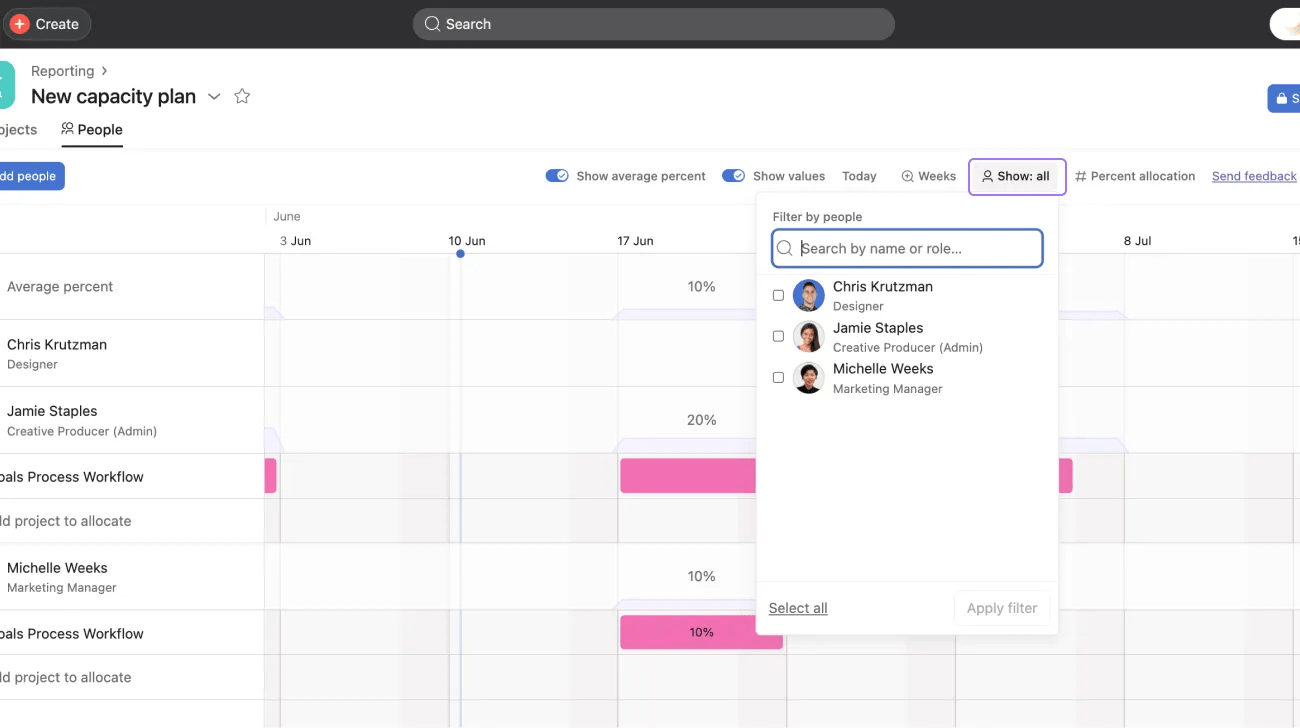Click Chris Krutzman's avatar in filter list
This screenshot has height=728, width=1300.
pyautogui.click(x=808, y=296)
